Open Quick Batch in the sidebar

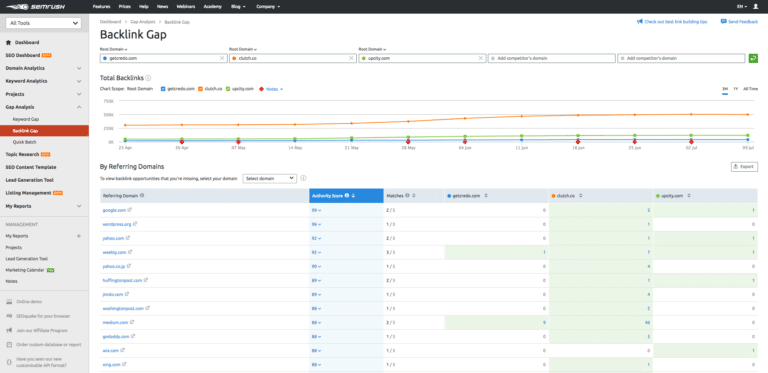(24, 142)
